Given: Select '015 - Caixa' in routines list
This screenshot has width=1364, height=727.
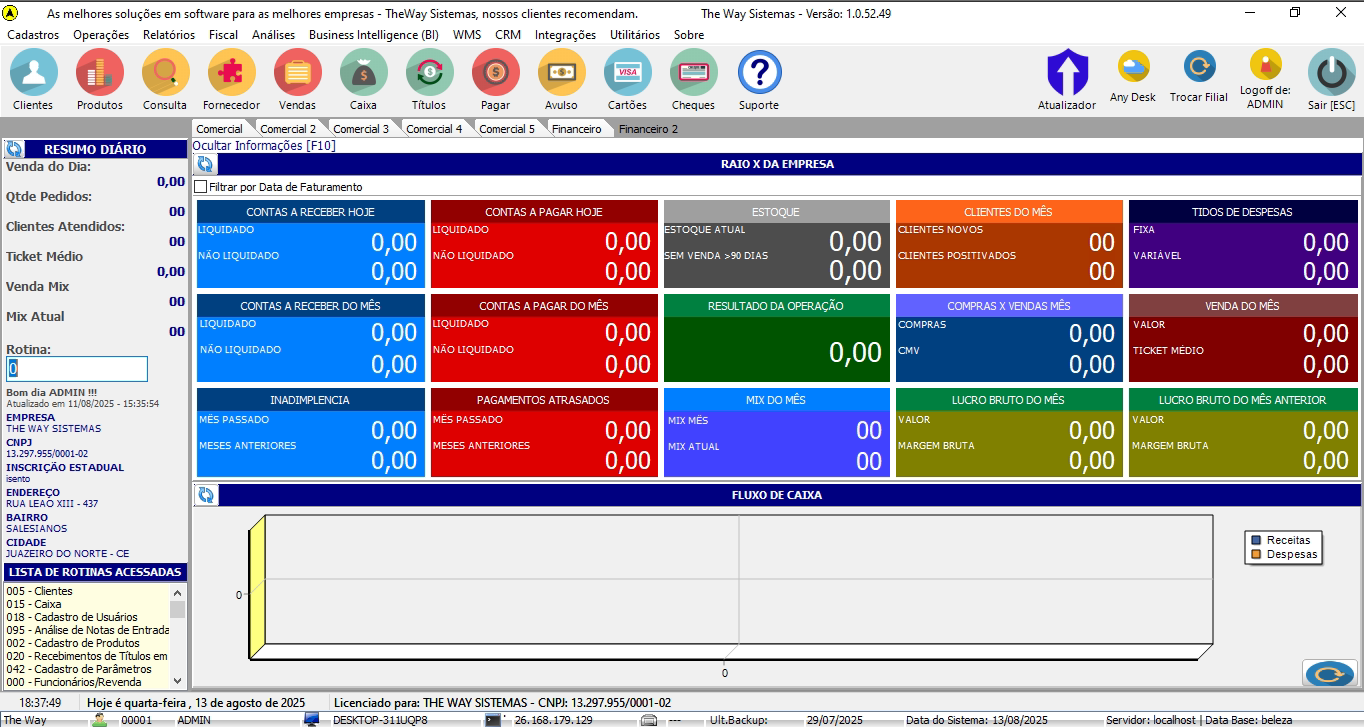Looking at the screenshot, I should coord(34,604).
